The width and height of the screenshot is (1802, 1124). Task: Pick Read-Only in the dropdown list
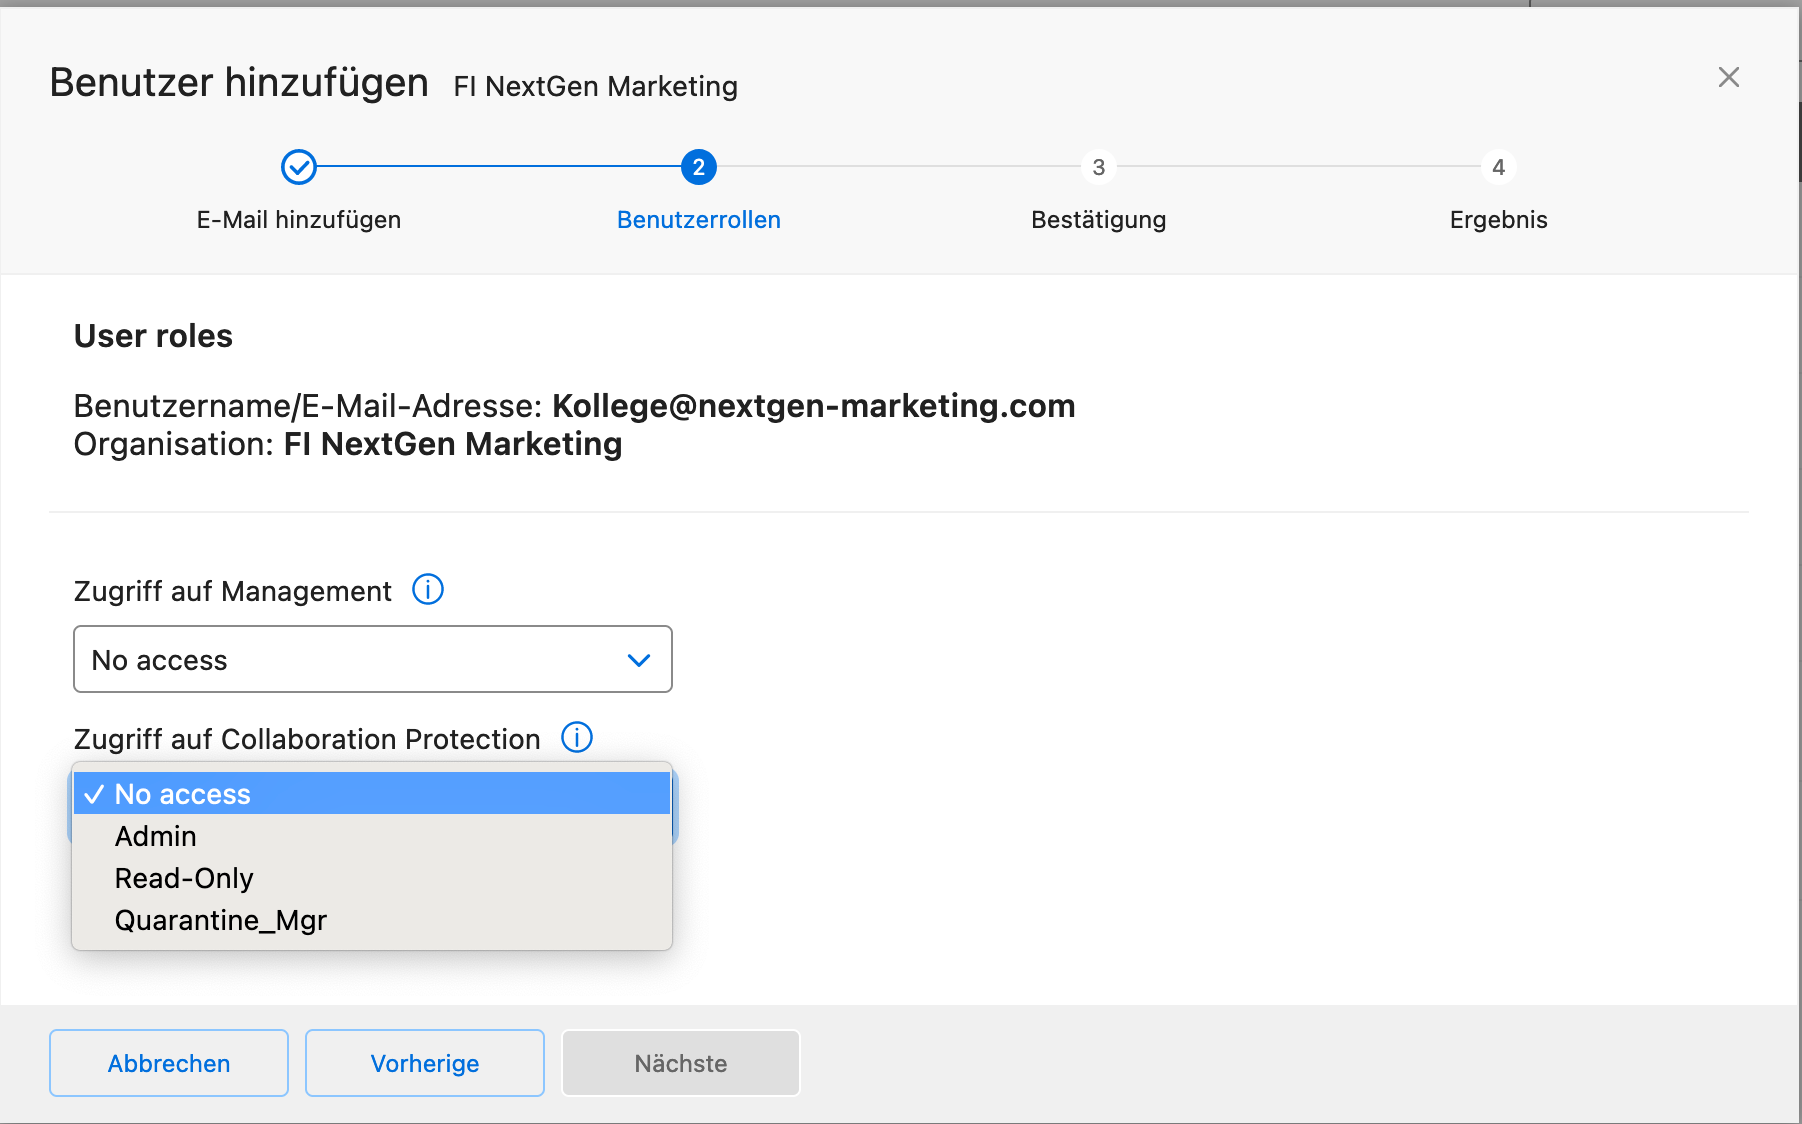[184, 878]
